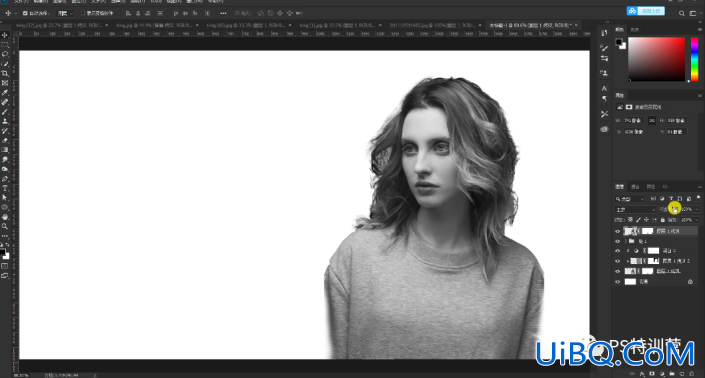Select the Blur tool
Screen dimensions: 705x378
click(x=5, y=160)
